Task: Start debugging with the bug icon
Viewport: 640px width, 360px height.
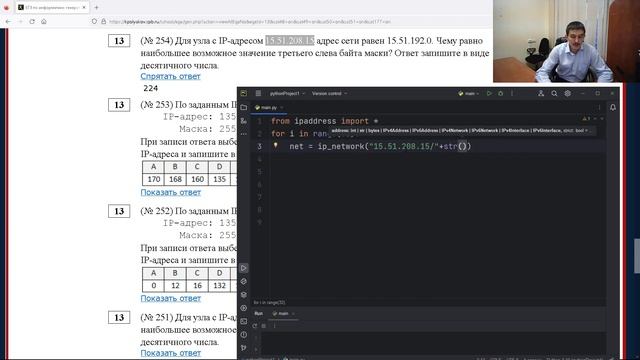Action: click(500, 93)
